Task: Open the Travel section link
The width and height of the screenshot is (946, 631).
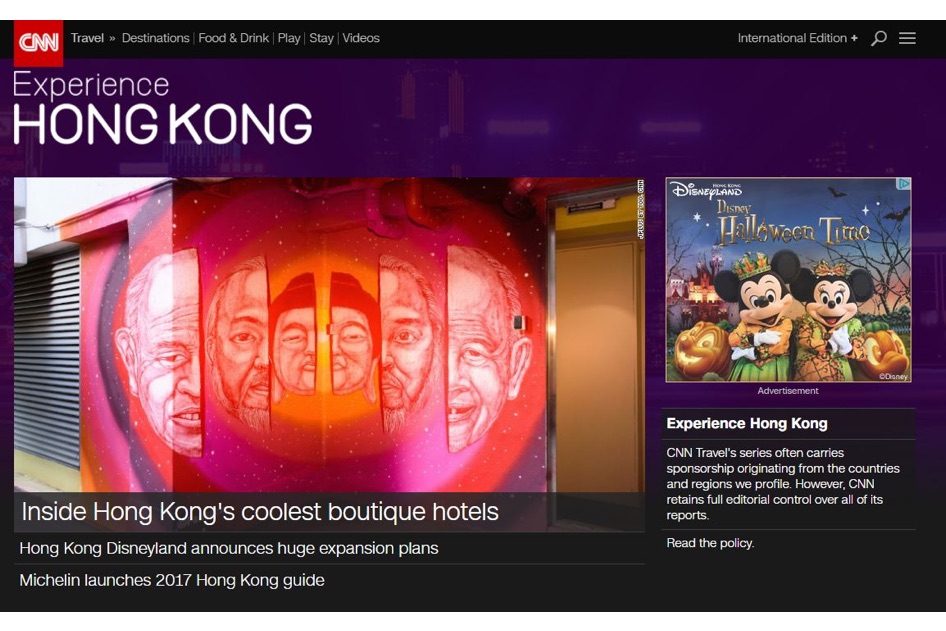Action: [87, 38]
